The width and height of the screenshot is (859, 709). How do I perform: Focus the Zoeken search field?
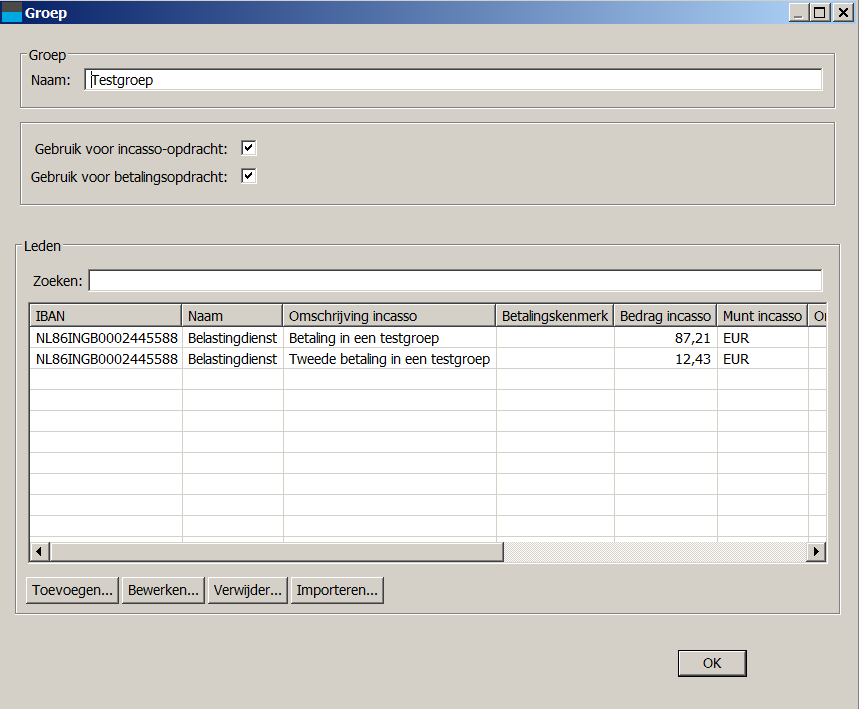click(x=455, y=281)
